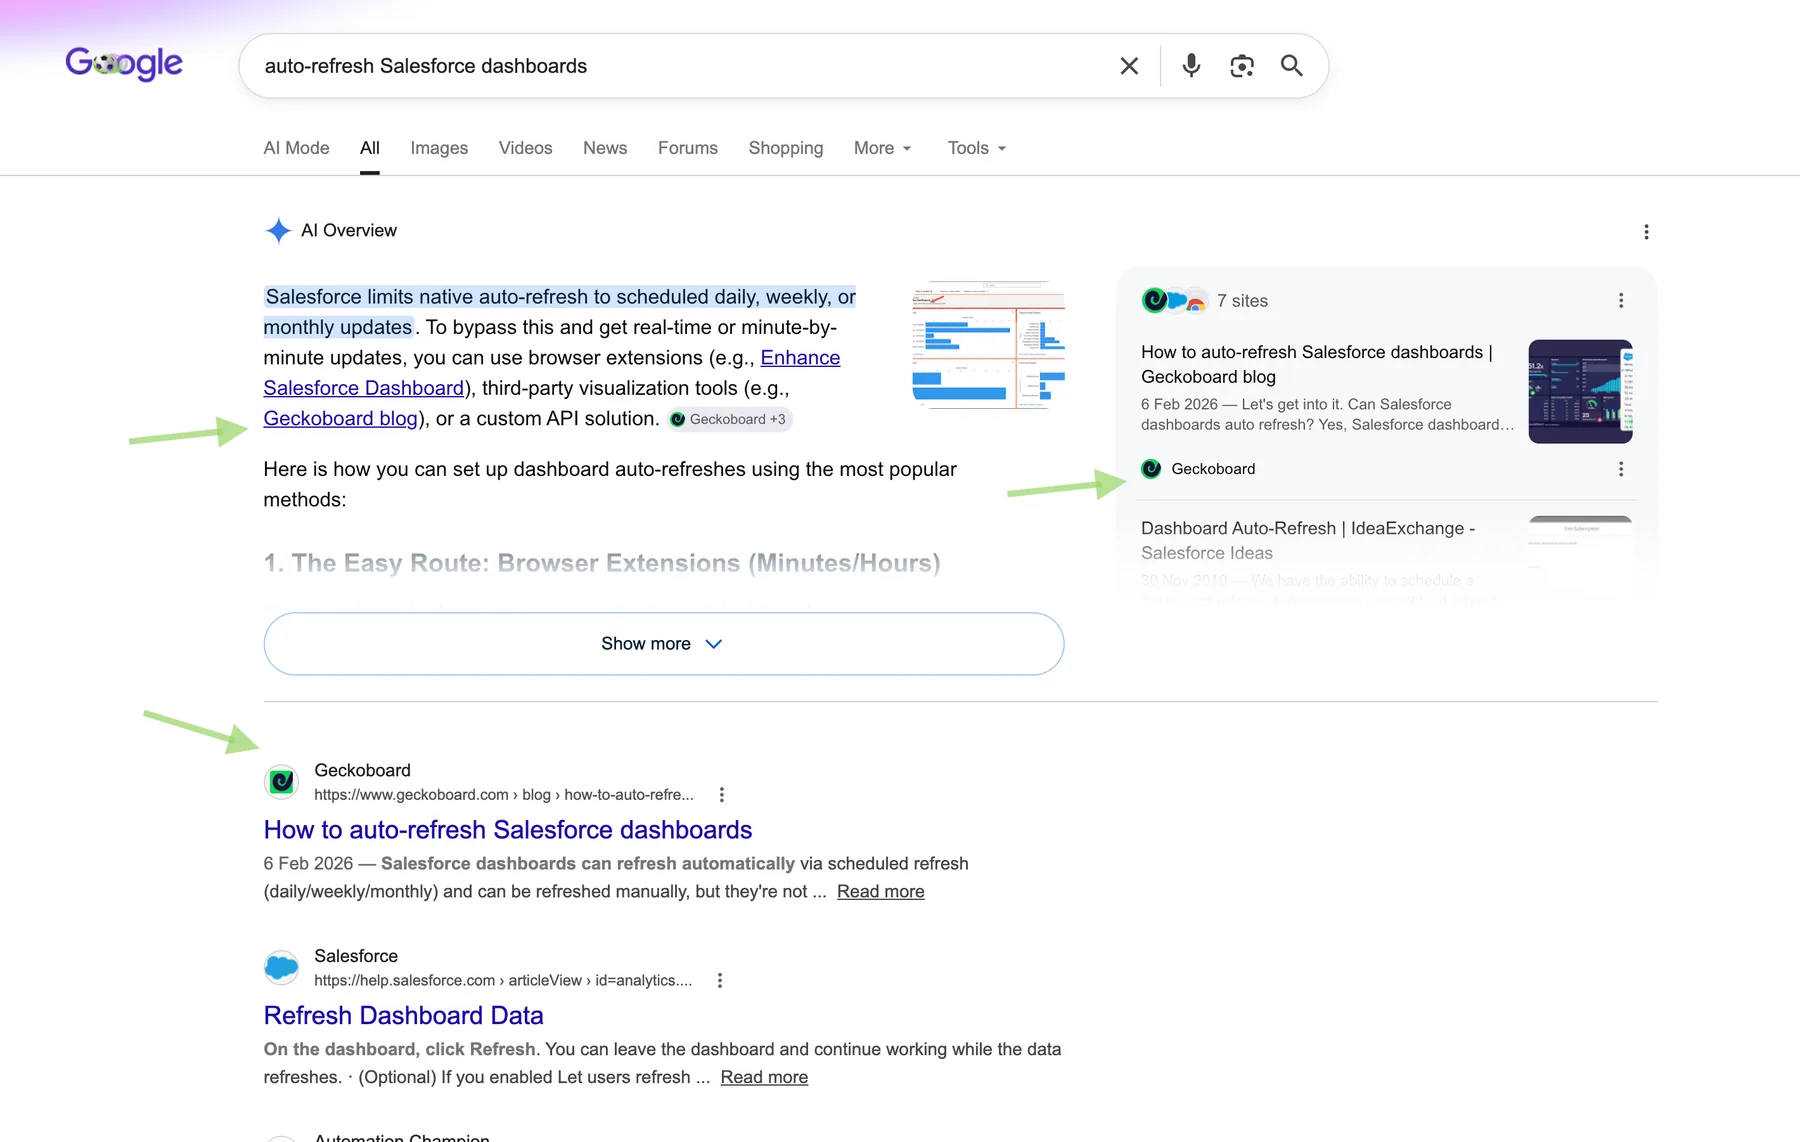Open the Geckoboard blog link in AI Overview

(x=341, y=419)
